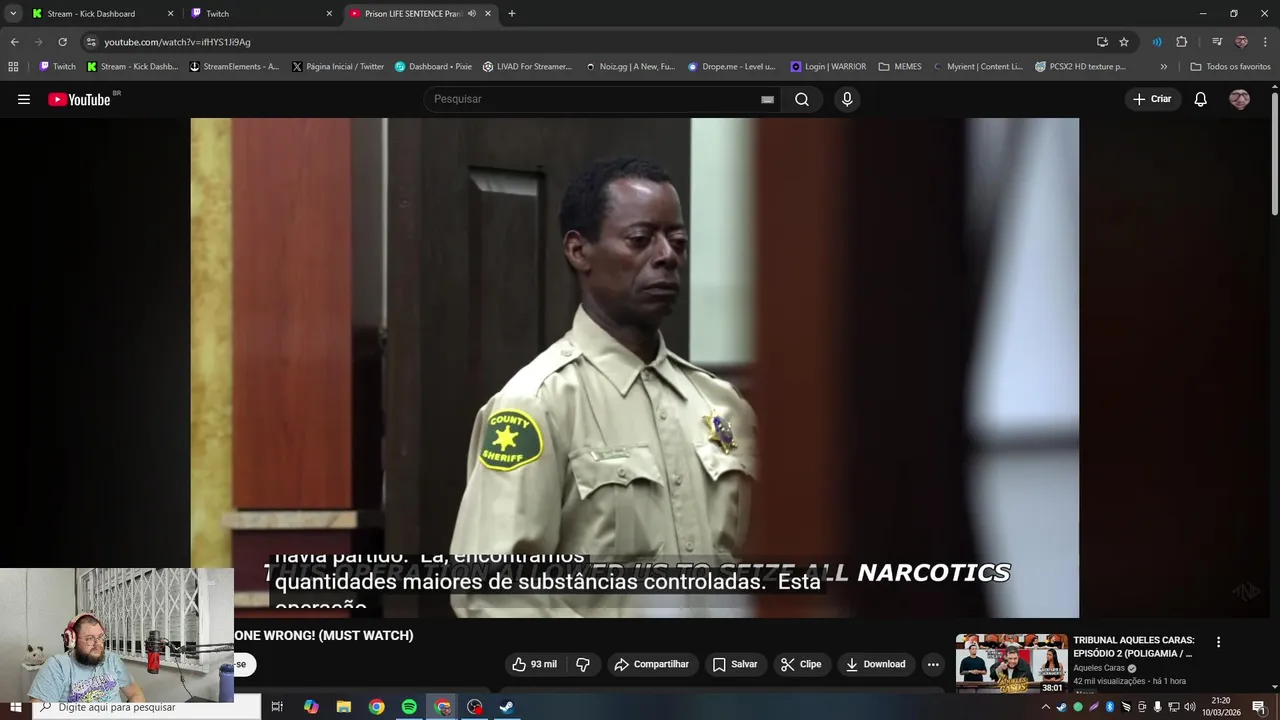
Task: Open Chrome profile avatar
Action: click(1241, 42)
